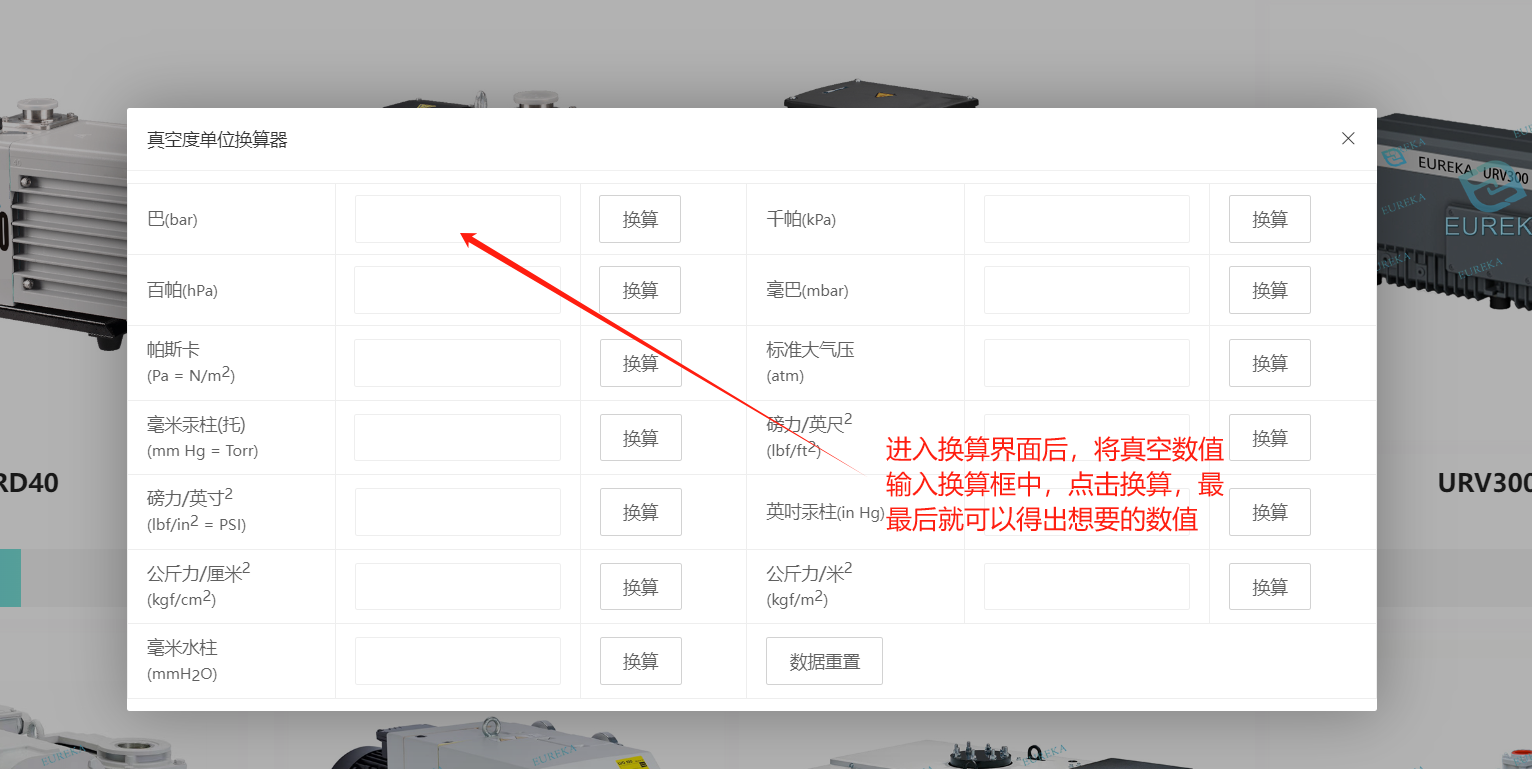This screenshot has width=1532, height=769.
Task: Click the atm (标准大气压) input field
Action: 1086,363
